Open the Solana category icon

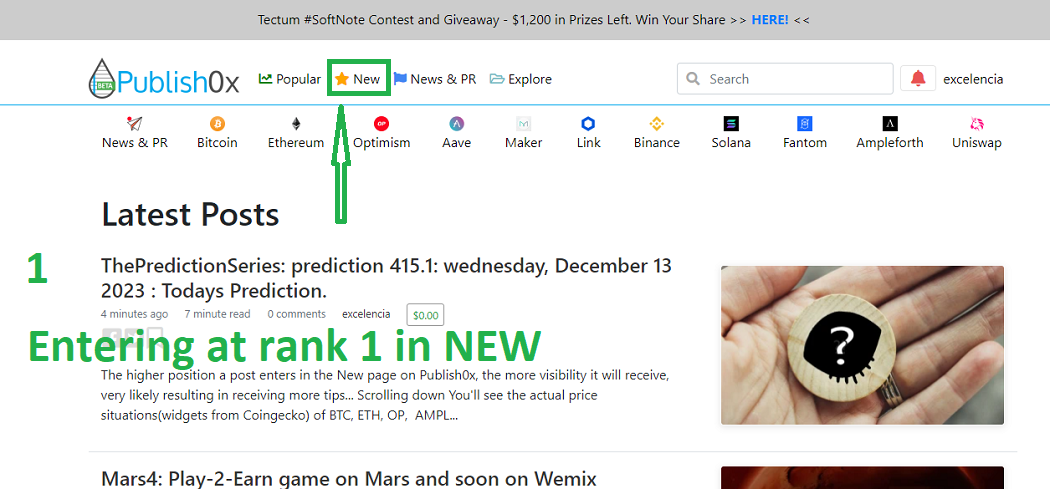pos(731,123)
